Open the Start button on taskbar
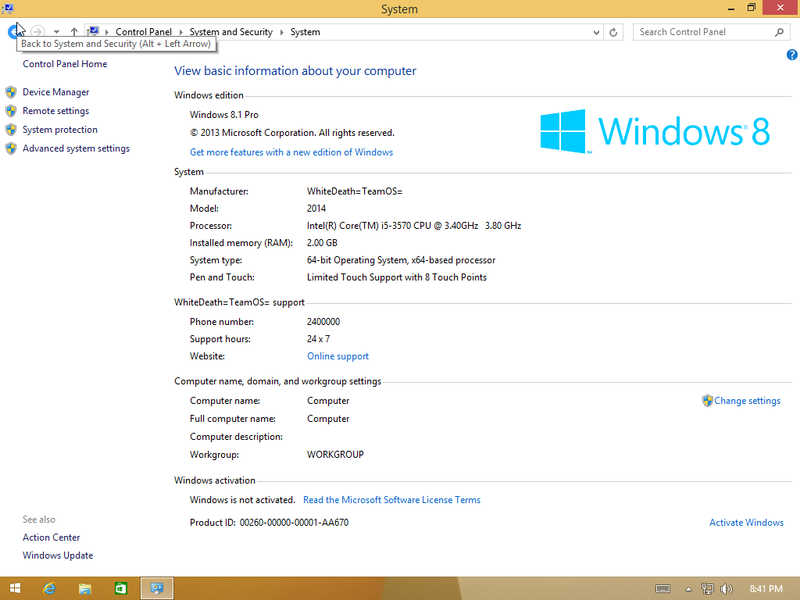The height and width of the screenshot is (600, 800). pos(15,588)
